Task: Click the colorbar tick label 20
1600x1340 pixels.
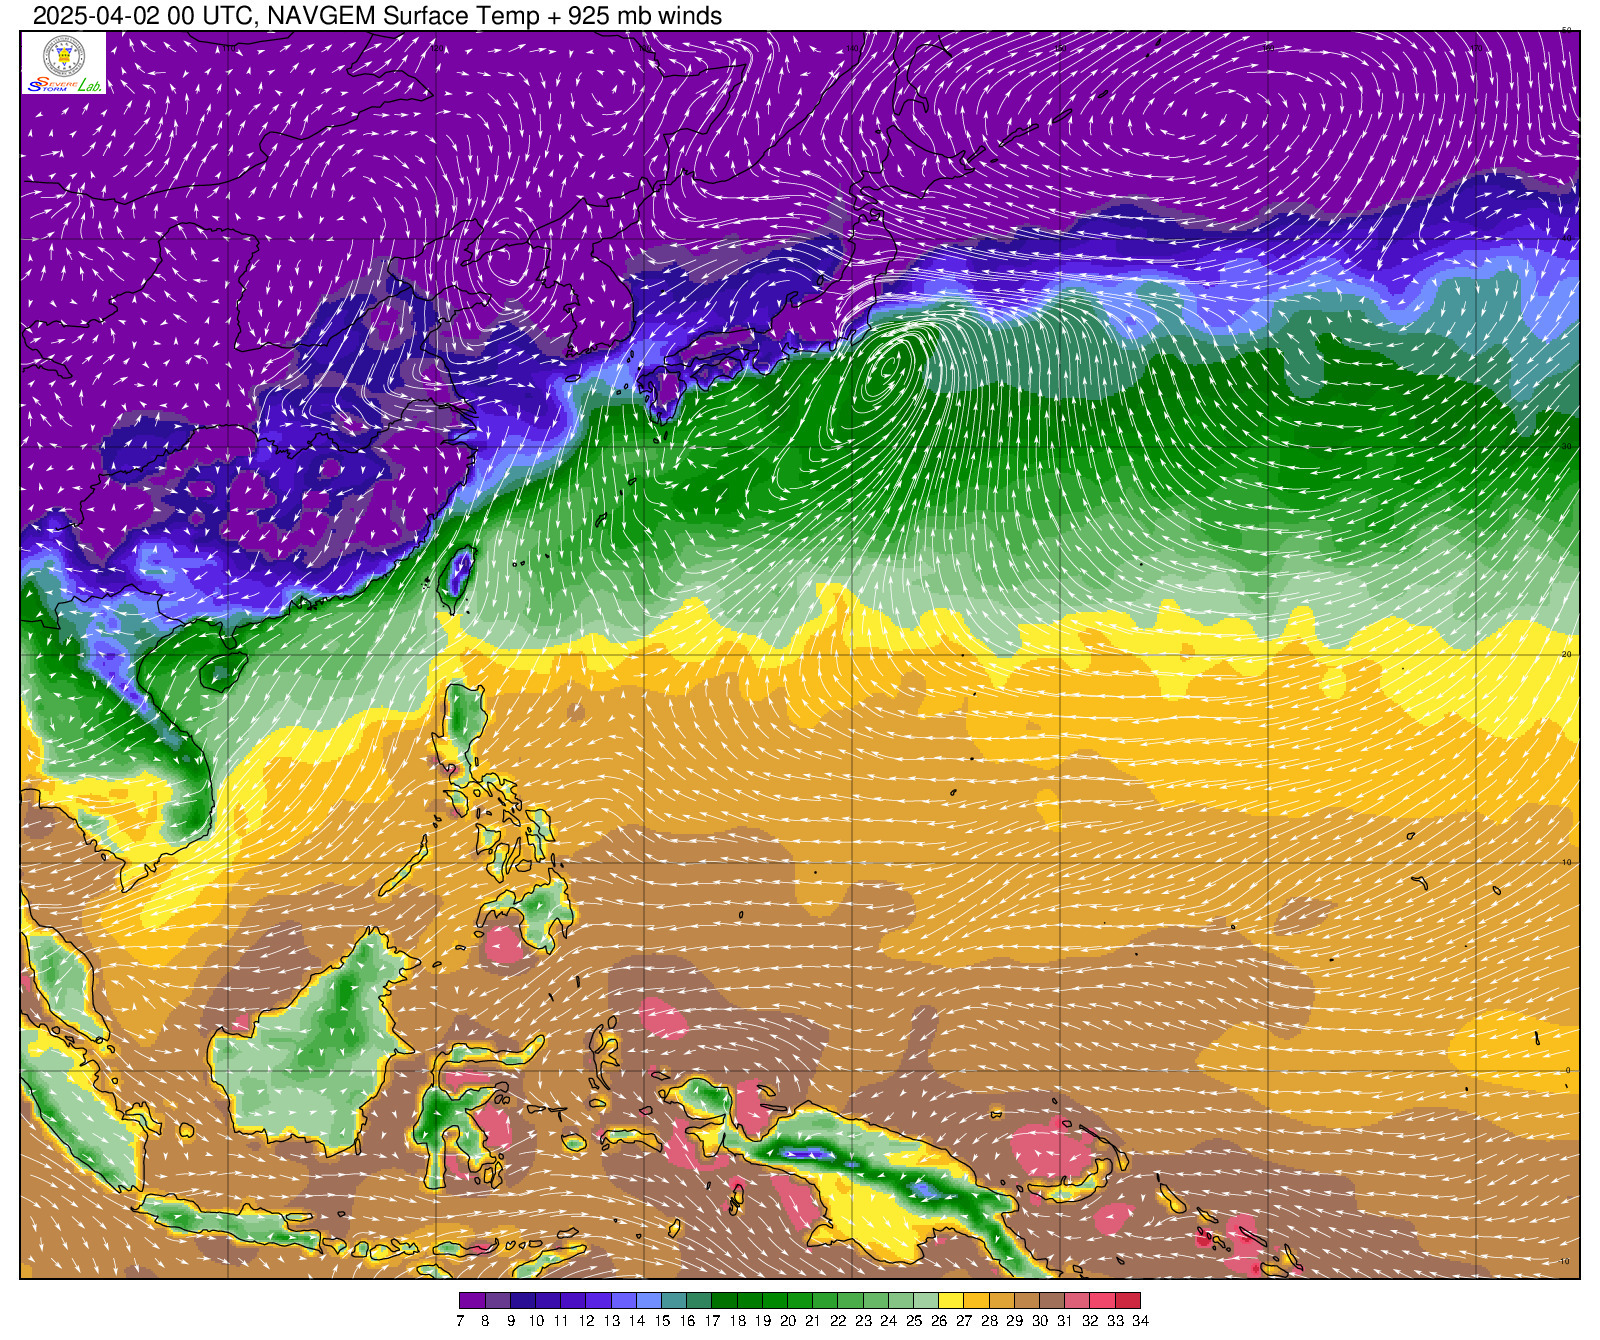Action: pyautogui.click(x=788, y=1321)
